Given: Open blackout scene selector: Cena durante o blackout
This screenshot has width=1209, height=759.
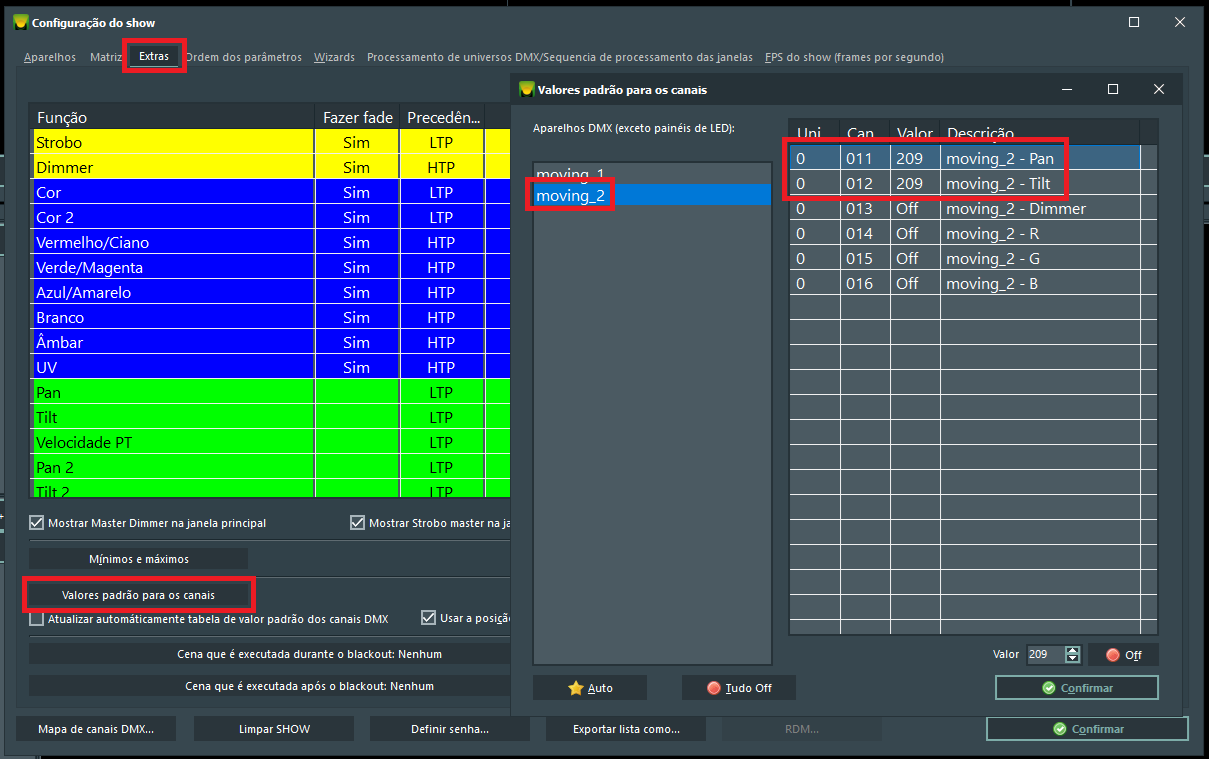Looking at the screenshot, I should click(270, 654).
